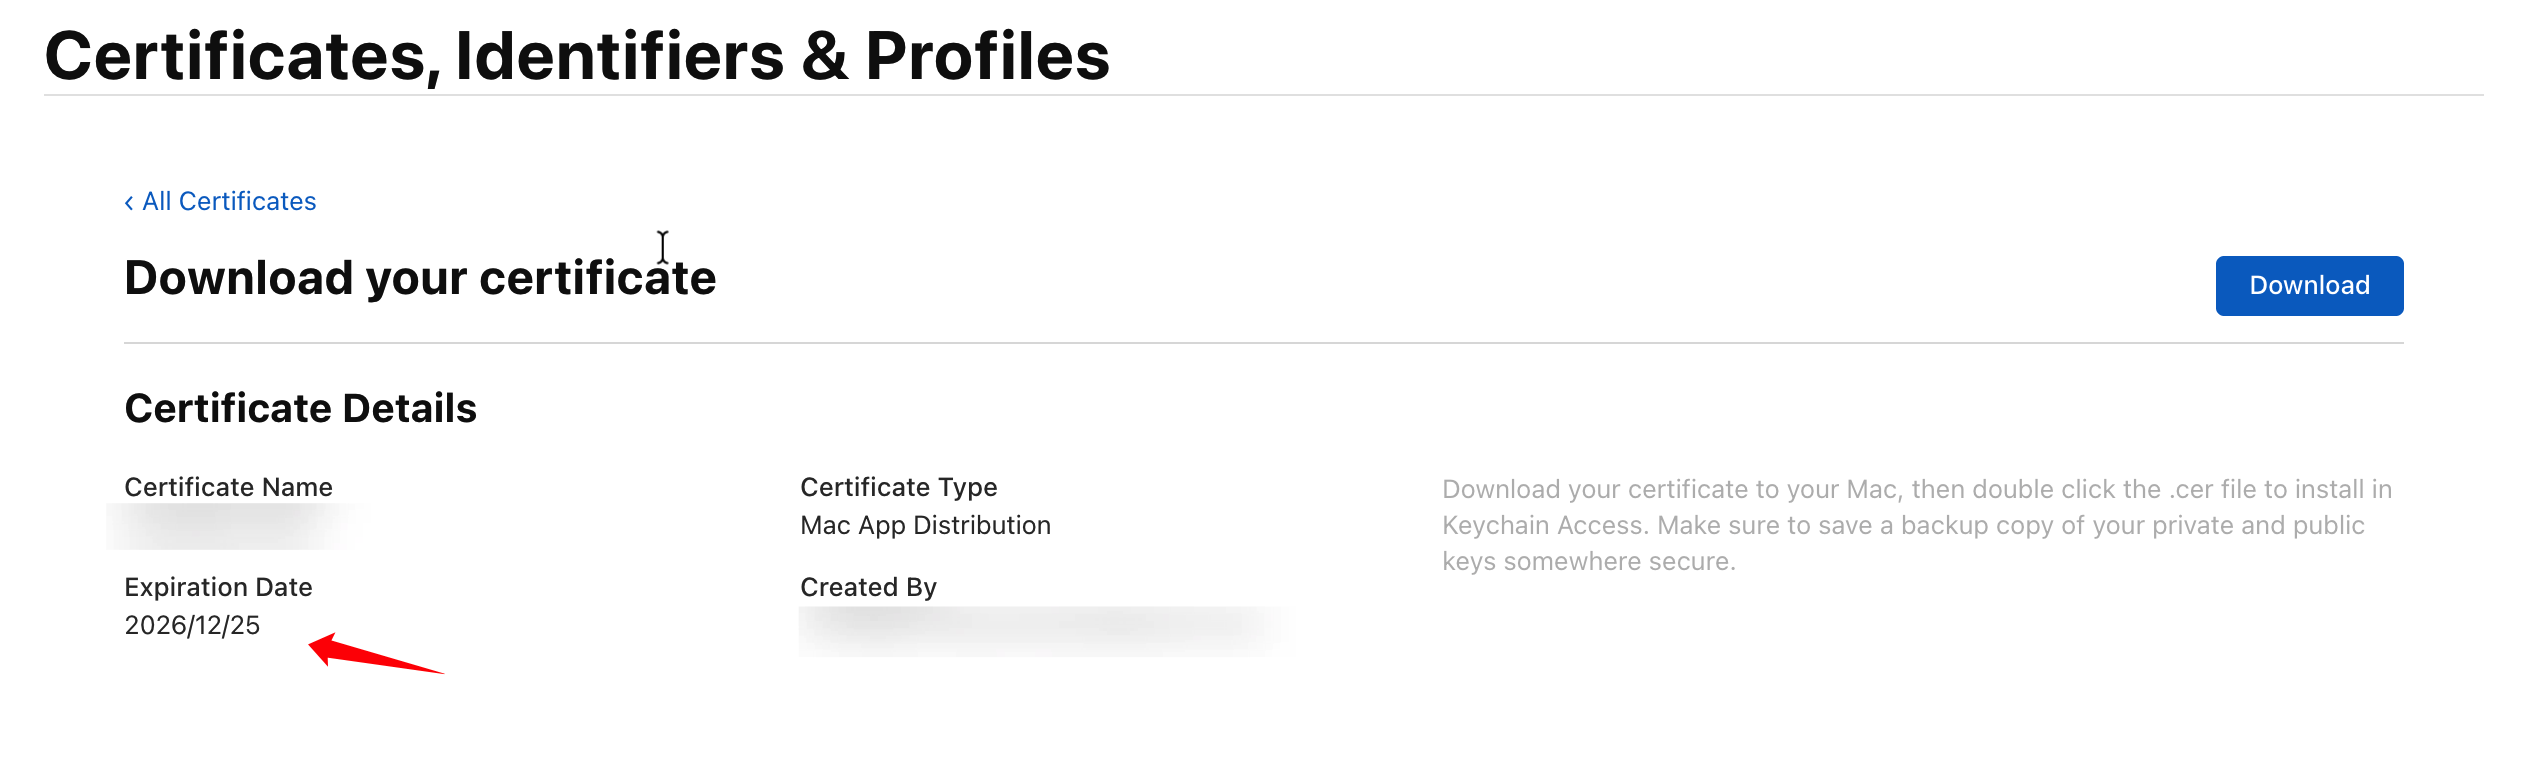
Task: Click the Mac App Distribution text
Action: (x=925, y=525)
